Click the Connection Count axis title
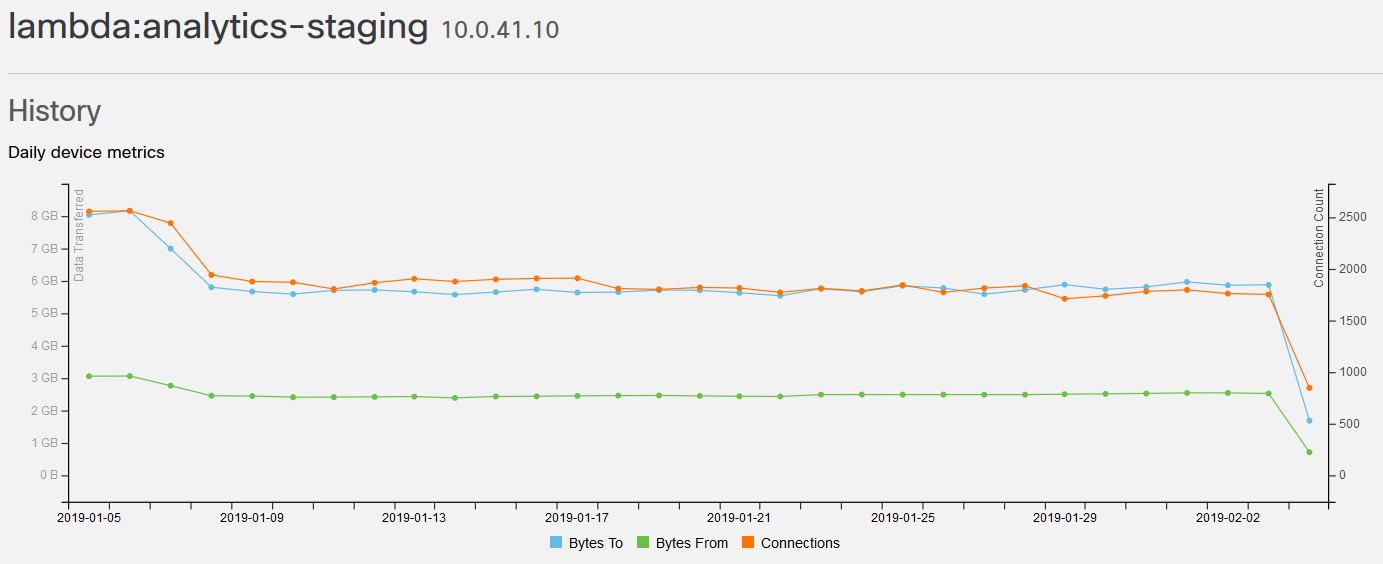 [x=1319, y=237]
